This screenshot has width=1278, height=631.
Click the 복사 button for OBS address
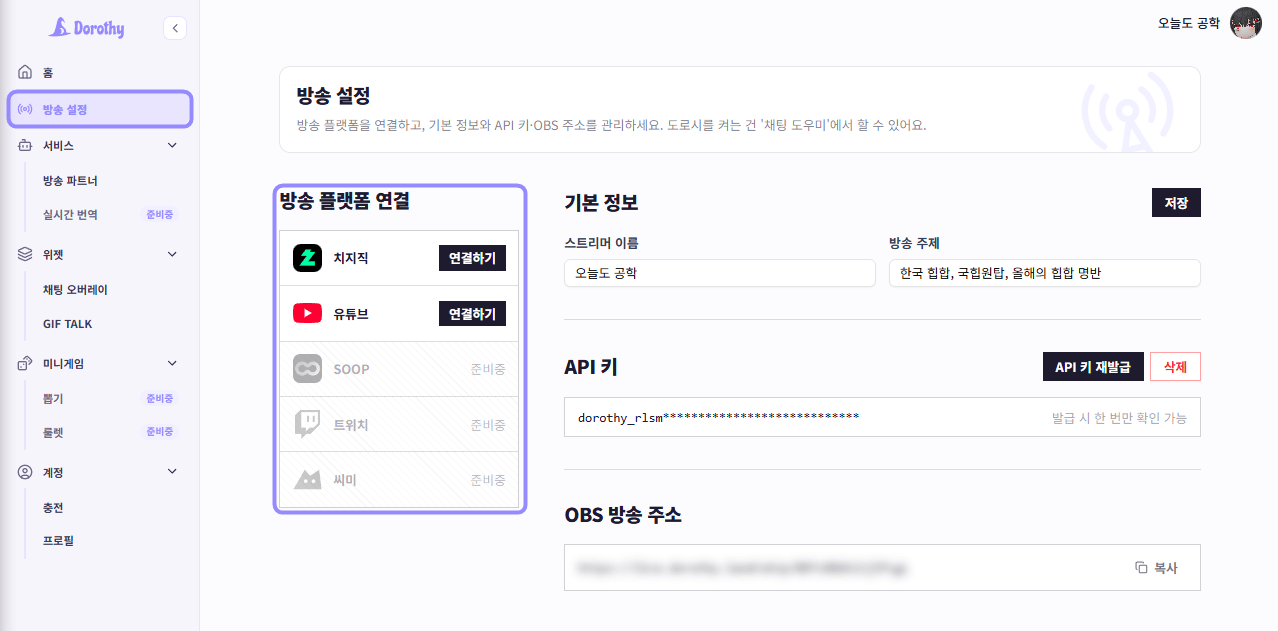pyautogui.click(x=1157, y=568)
